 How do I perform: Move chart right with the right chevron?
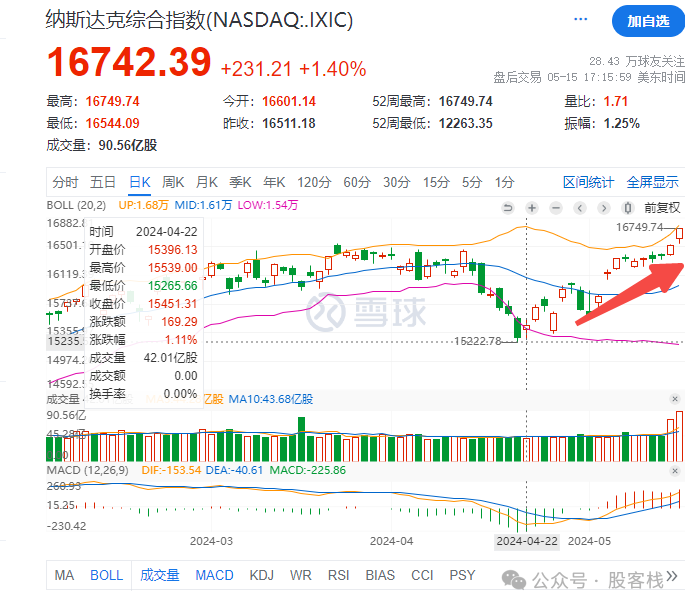[604, 208]
